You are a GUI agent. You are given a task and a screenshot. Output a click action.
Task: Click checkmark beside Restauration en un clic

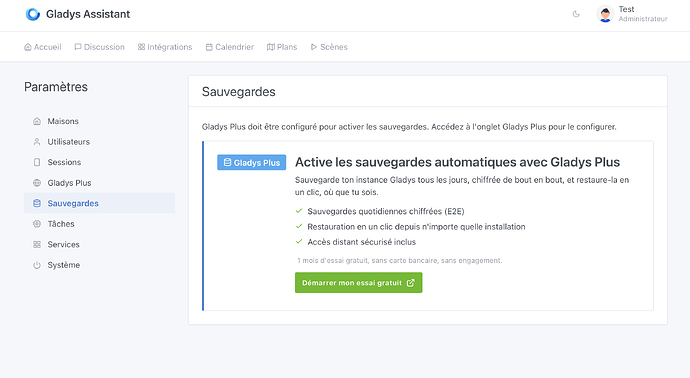tap(299, 226)
